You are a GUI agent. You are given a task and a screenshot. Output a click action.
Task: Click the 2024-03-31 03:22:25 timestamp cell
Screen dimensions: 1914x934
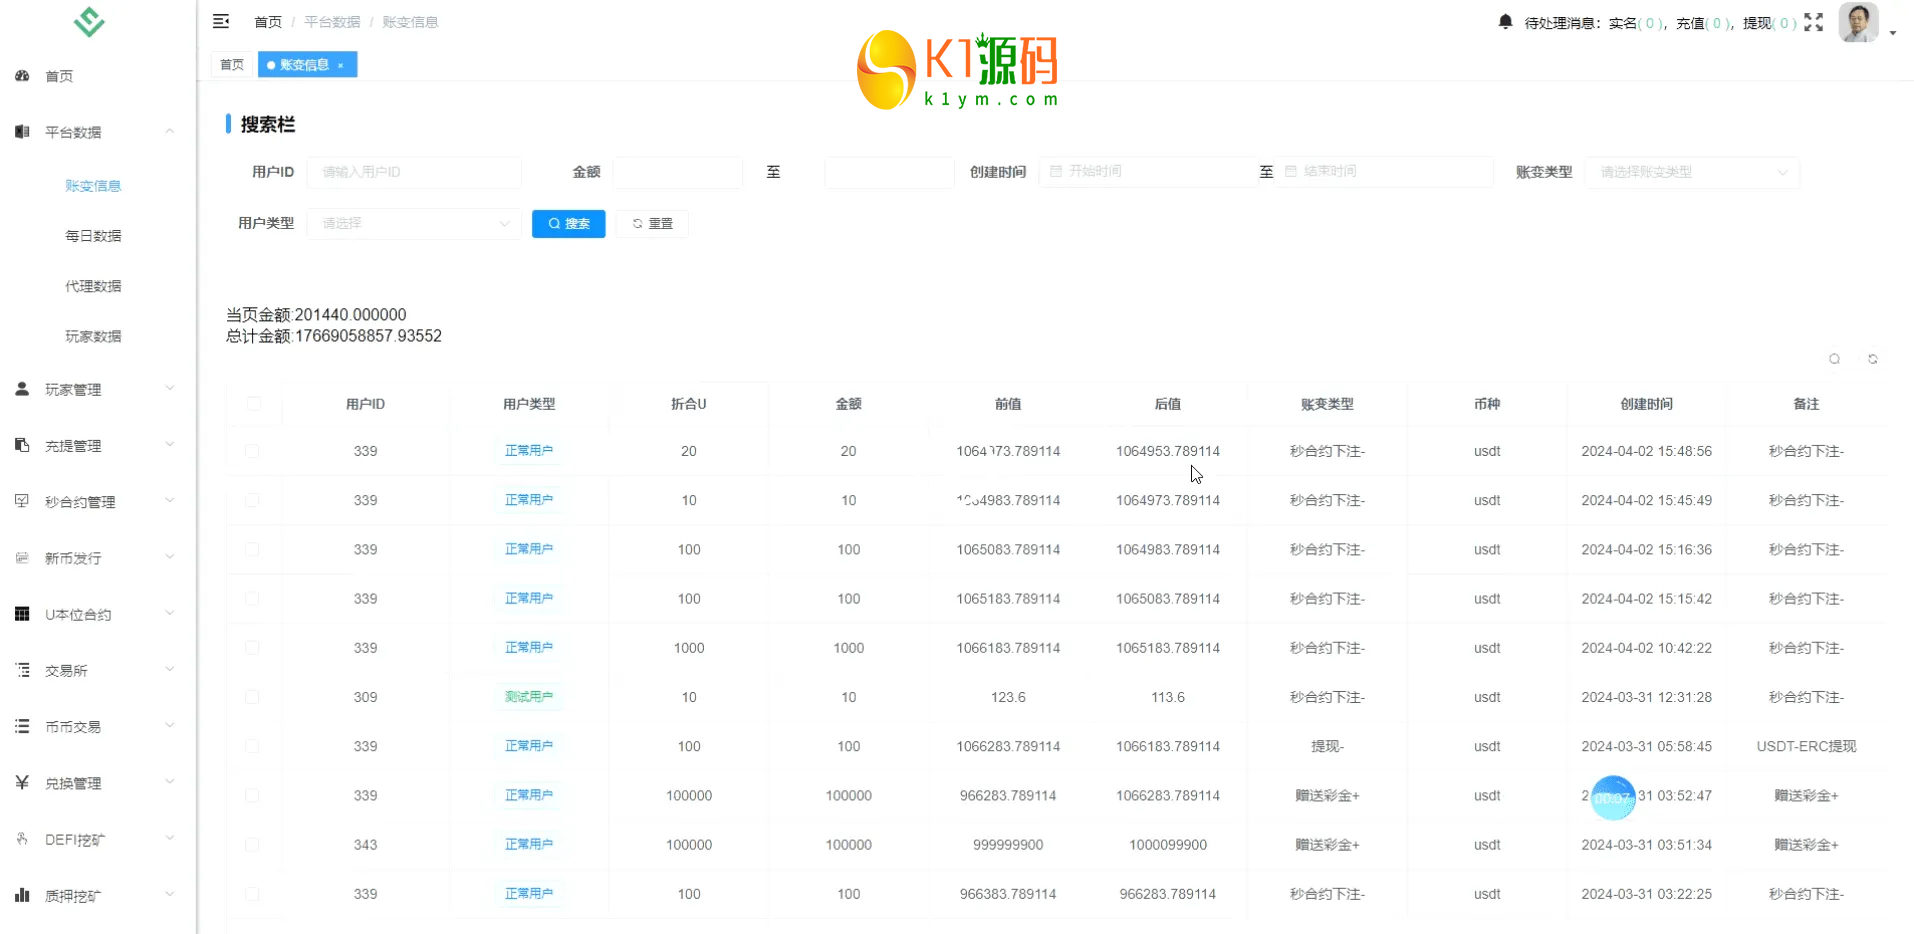click(1646, 894)
